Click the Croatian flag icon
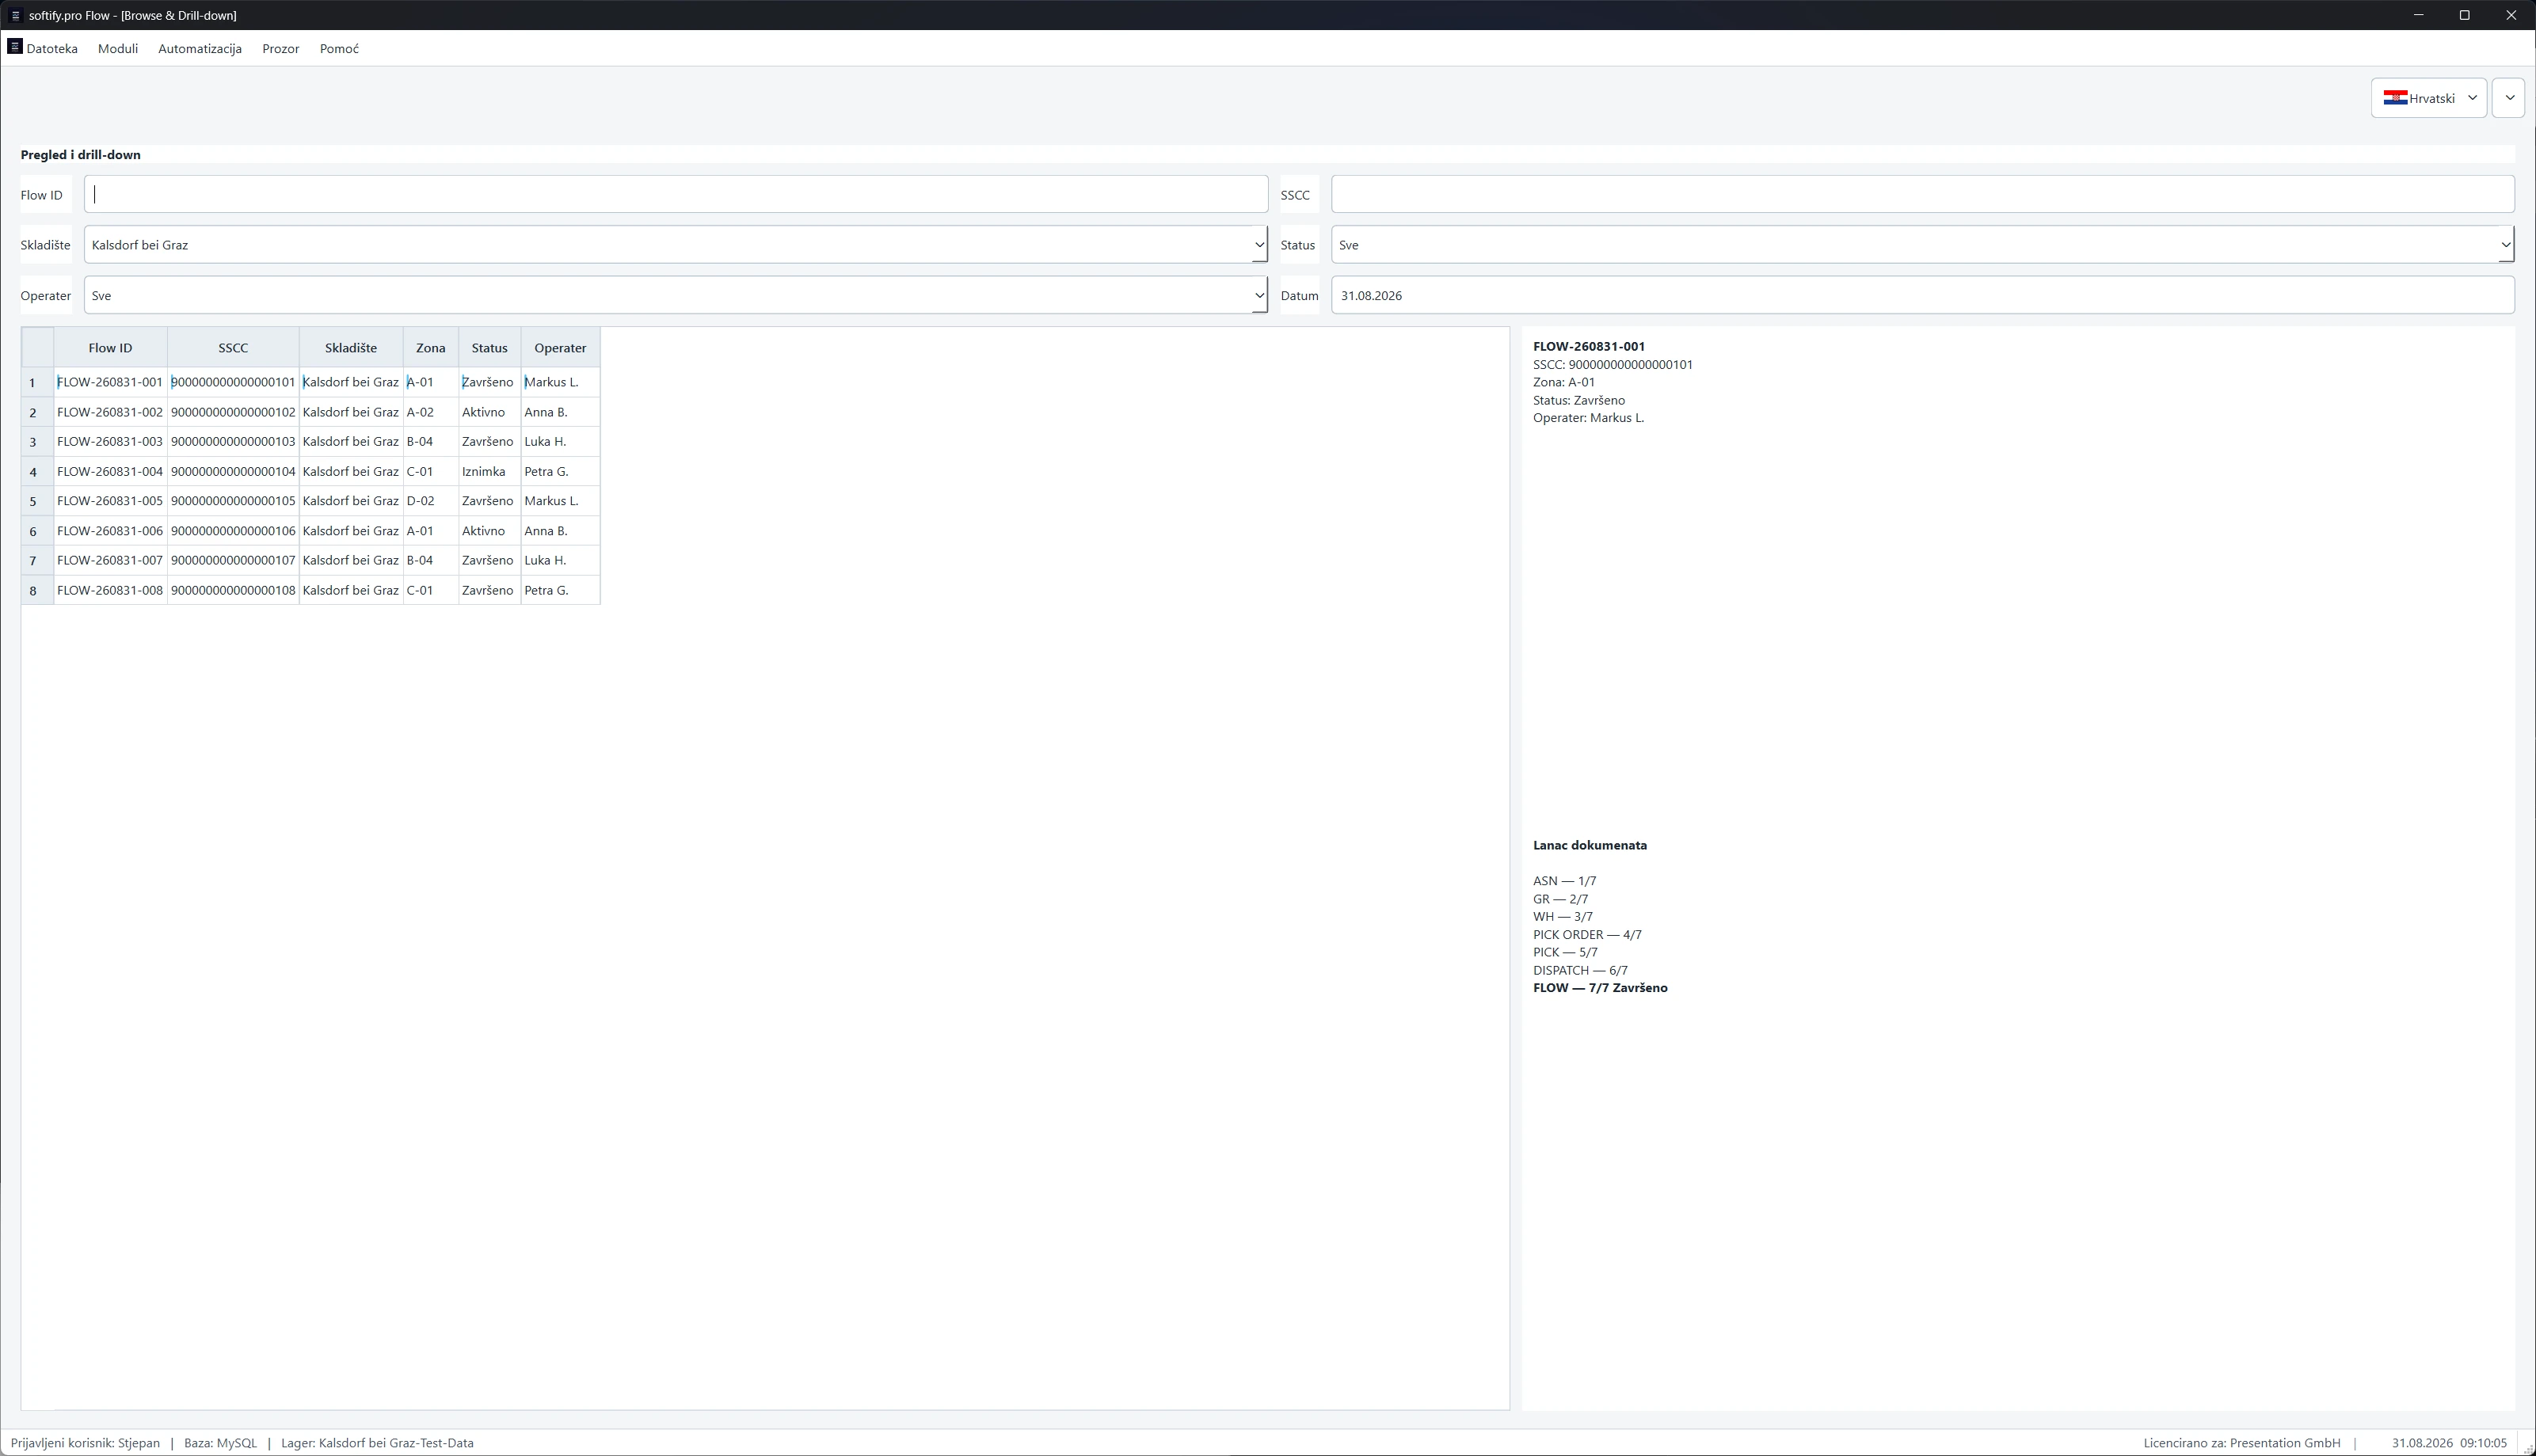2536x1456 pixels. [2395, 98]
